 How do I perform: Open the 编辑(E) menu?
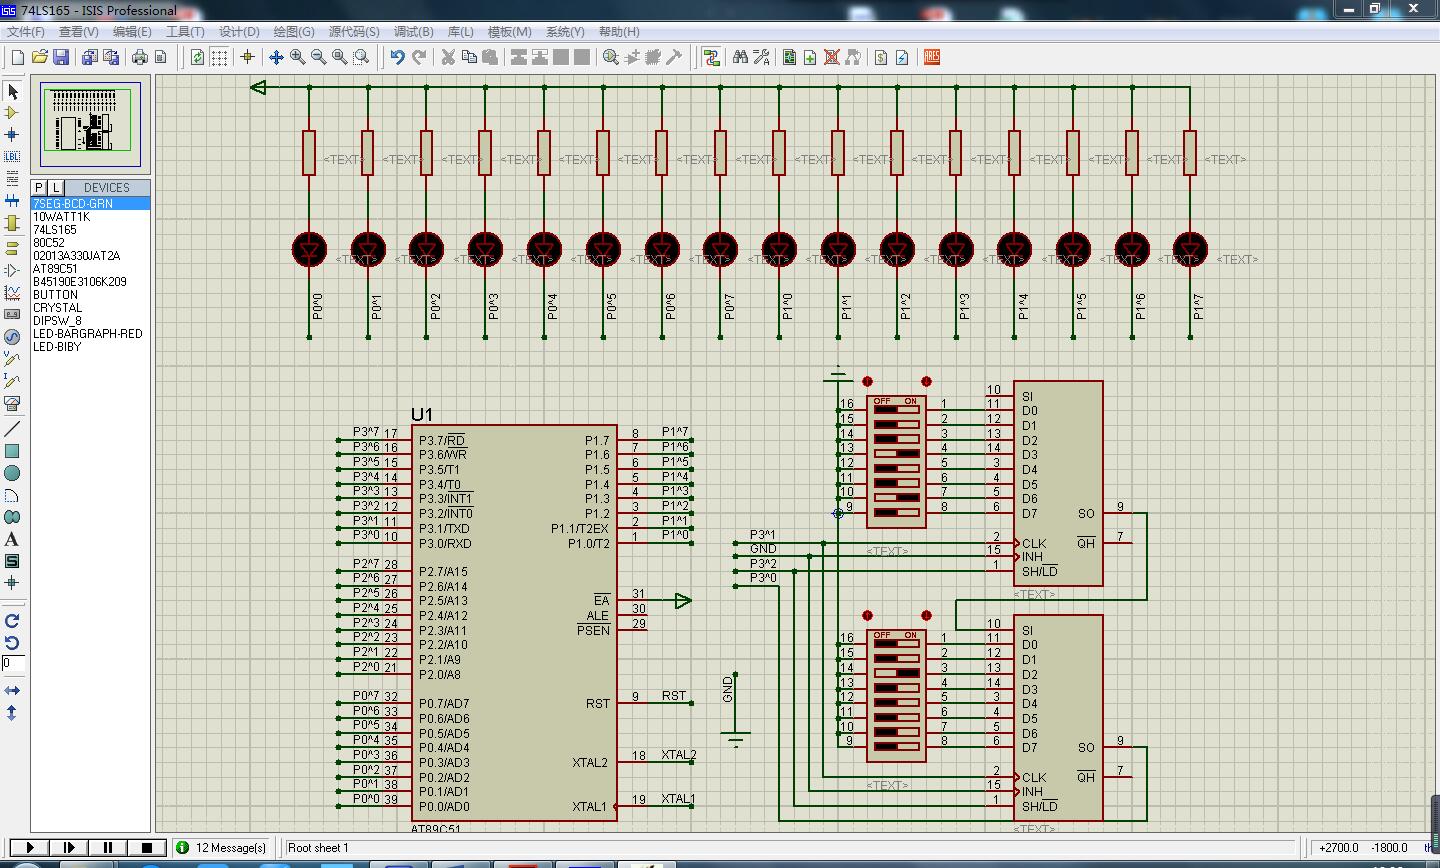pos(132,31)
